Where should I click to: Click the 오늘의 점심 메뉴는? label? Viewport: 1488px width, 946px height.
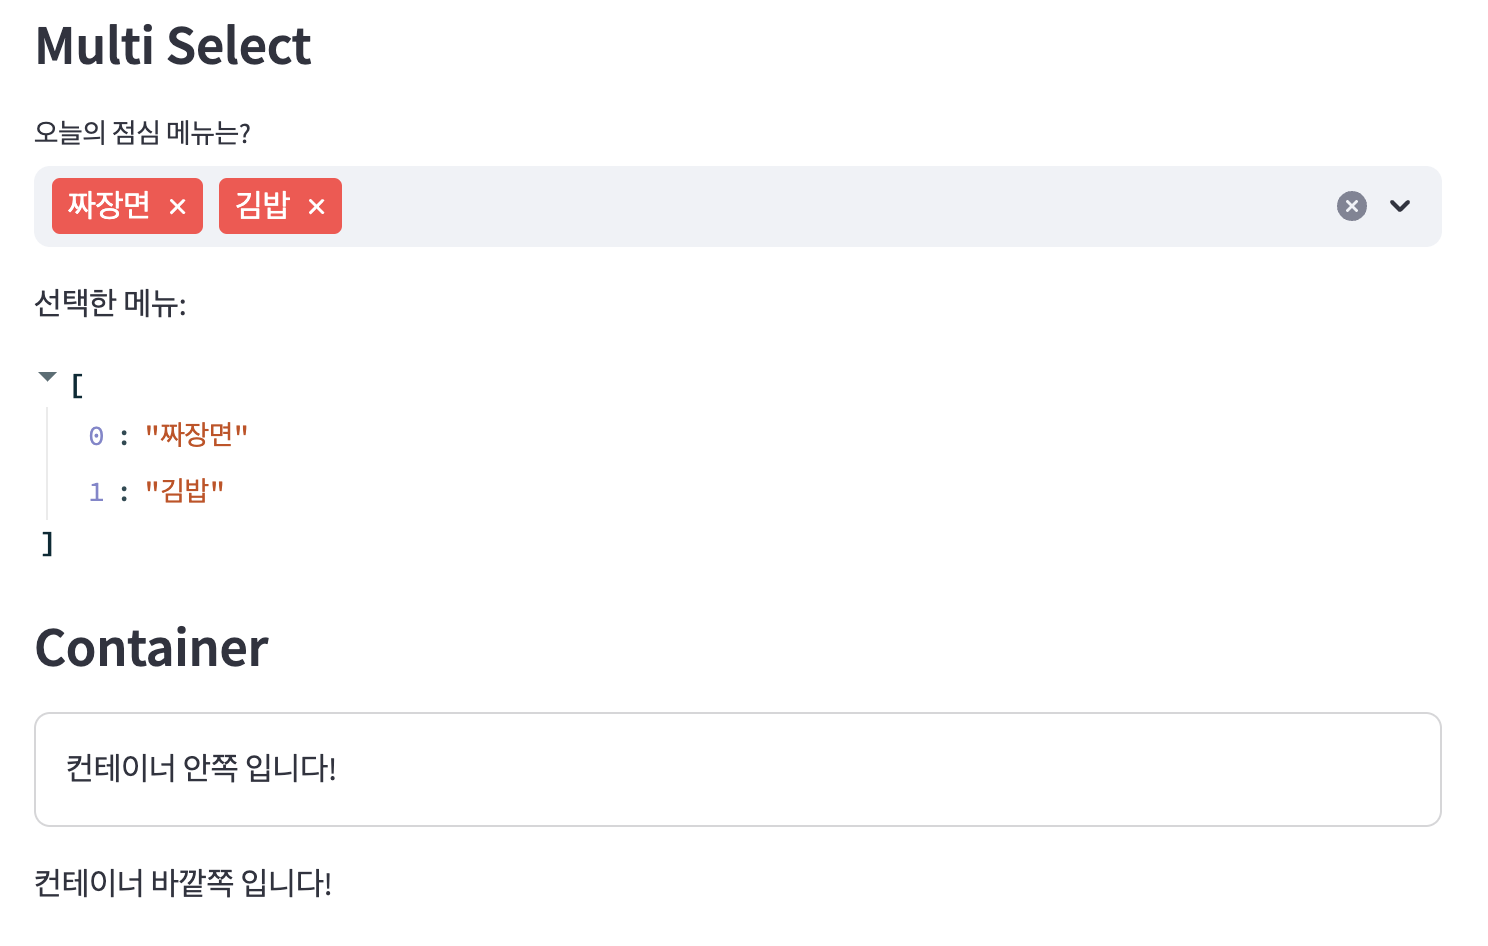tap(142, 133)
